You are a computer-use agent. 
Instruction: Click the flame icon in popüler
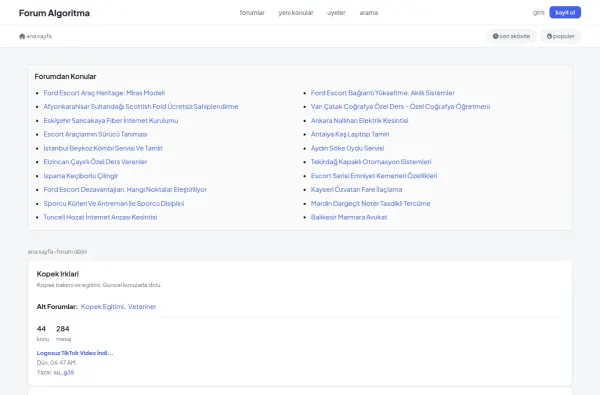point(549,36)
